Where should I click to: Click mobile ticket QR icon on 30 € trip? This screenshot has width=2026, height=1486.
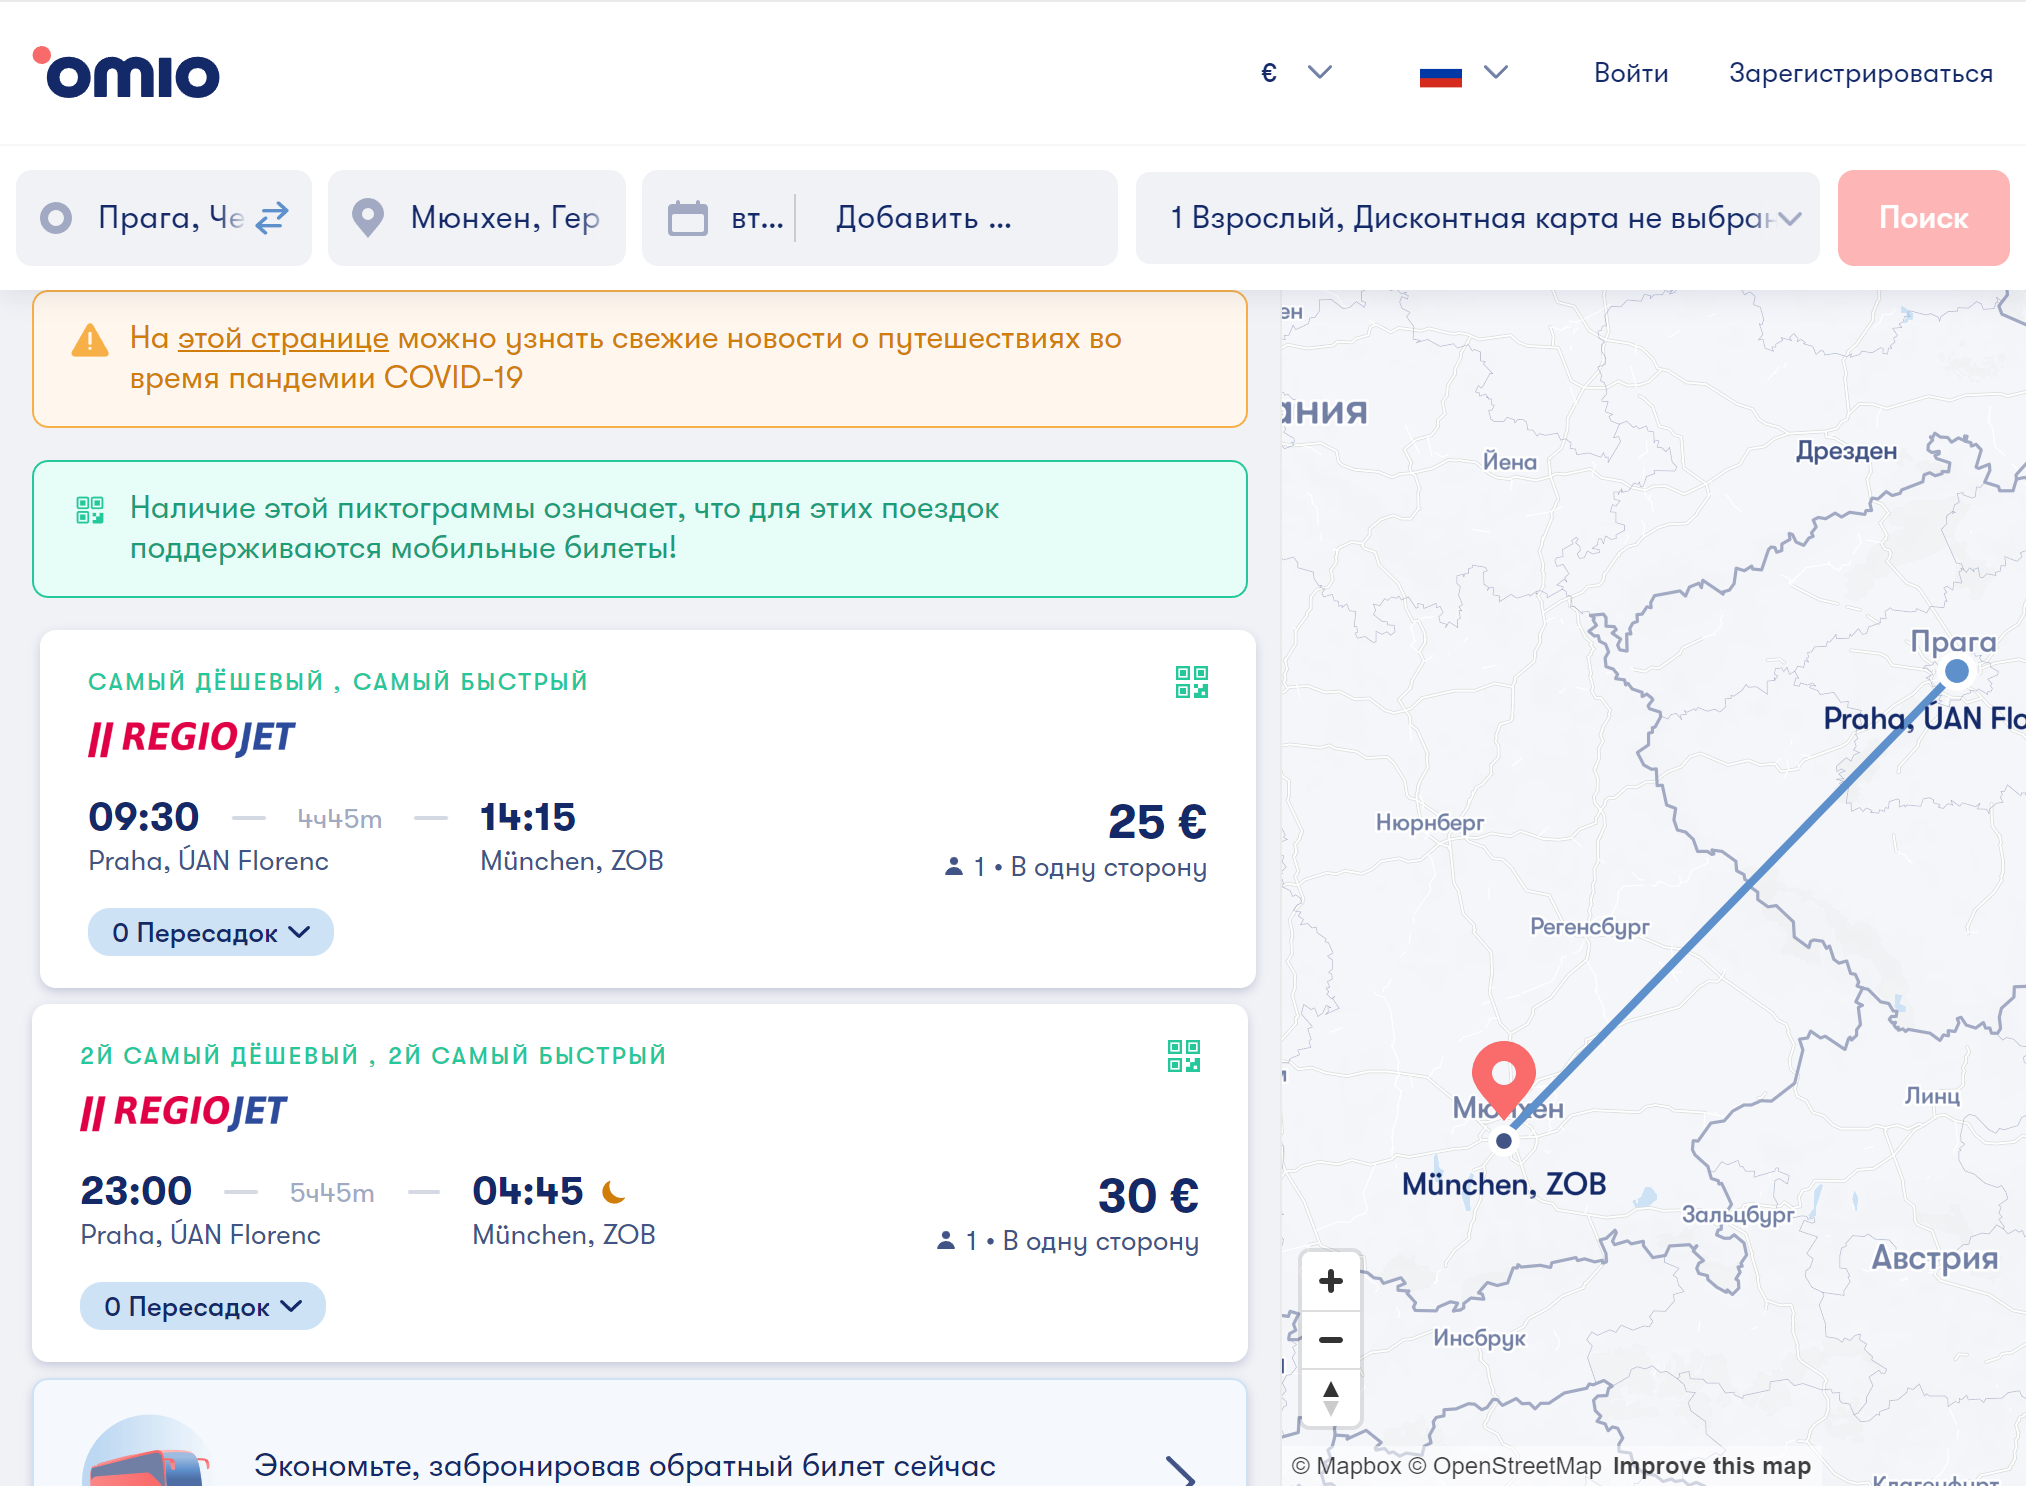(x=1184, y=1056)
